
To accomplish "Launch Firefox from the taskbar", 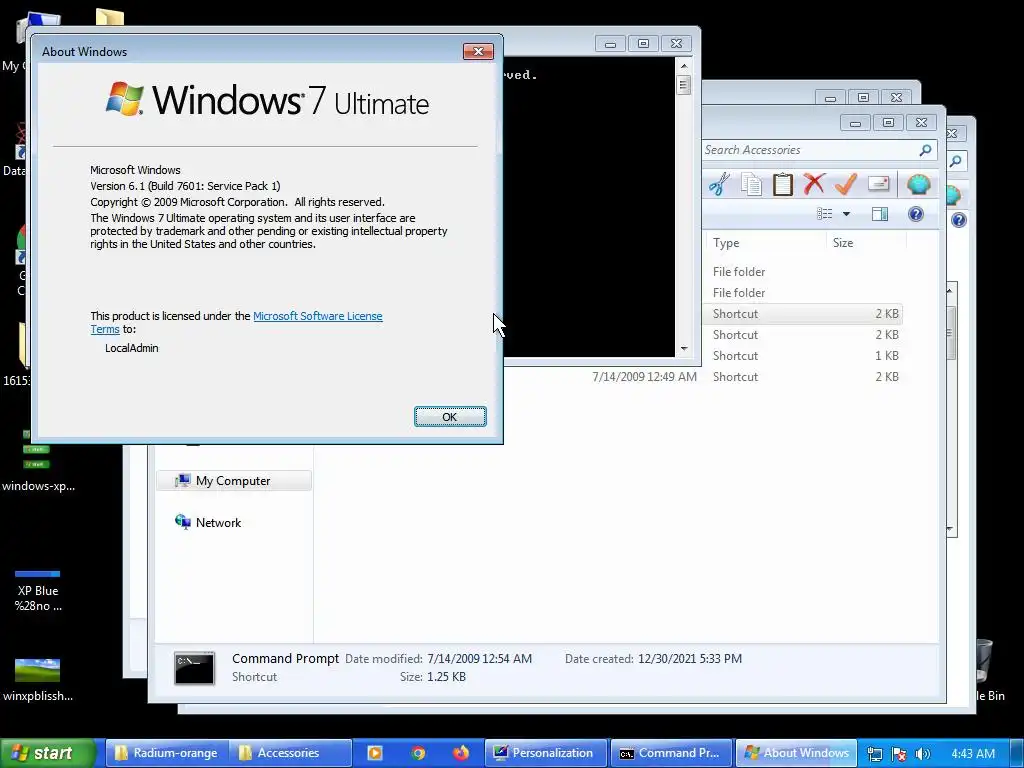I will tap(461, 753).
